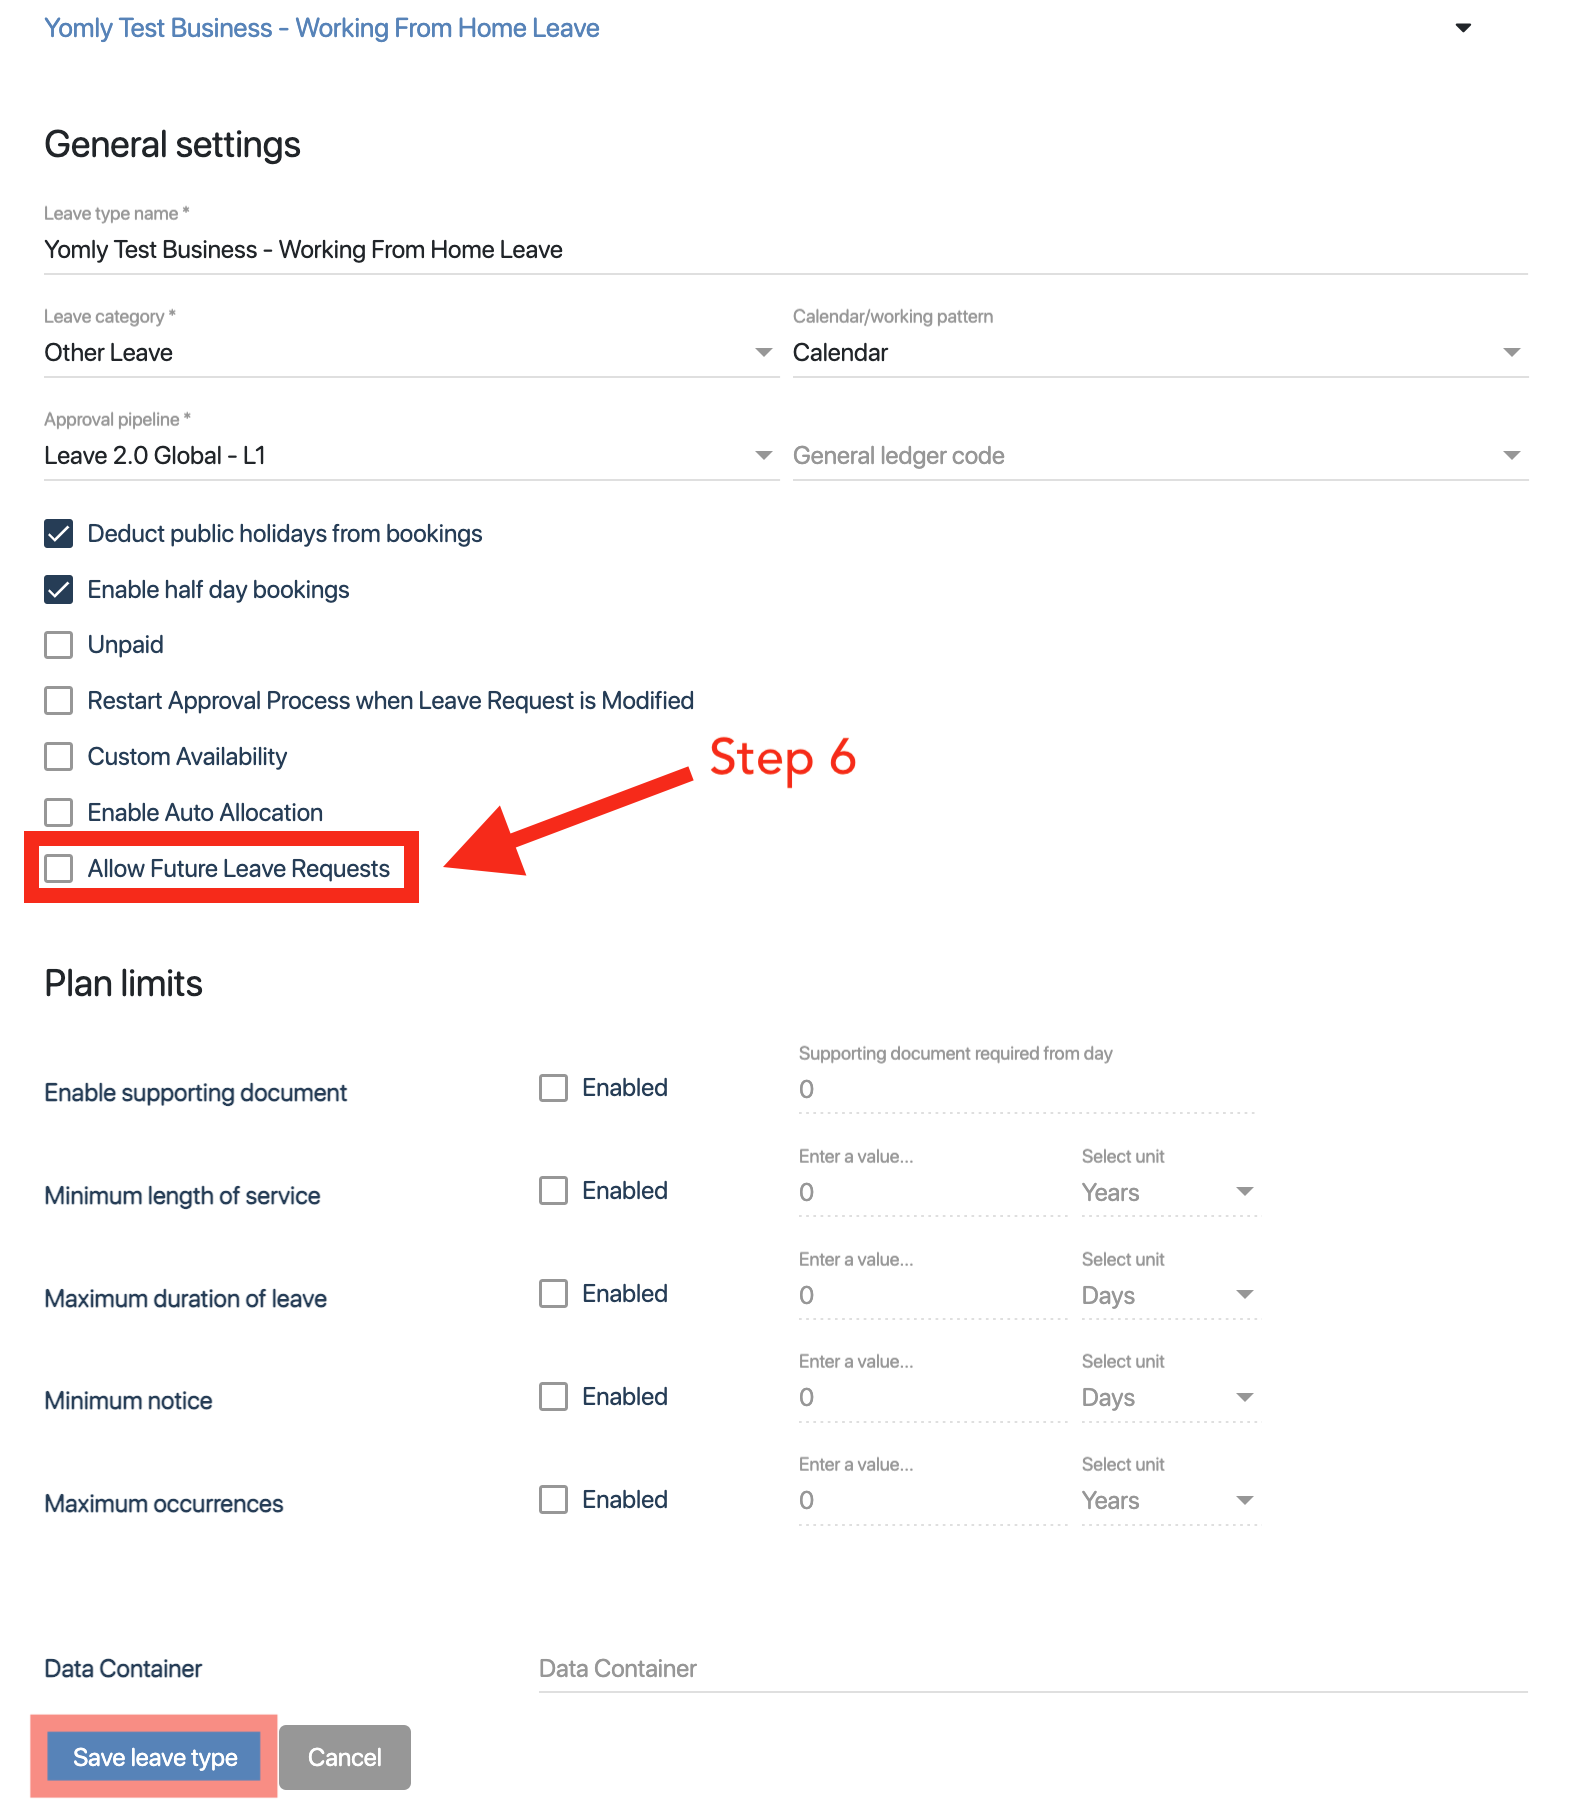Select the Maximum duration of leave unit dropdown
1576x1806 pixels.
tap(1168, 1296)
